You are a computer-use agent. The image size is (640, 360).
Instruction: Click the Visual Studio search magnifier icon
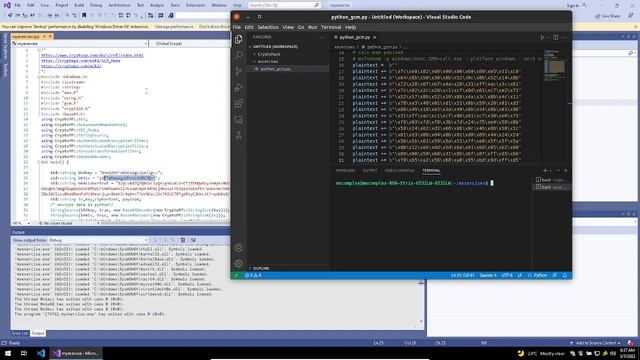tap(316, 5)
